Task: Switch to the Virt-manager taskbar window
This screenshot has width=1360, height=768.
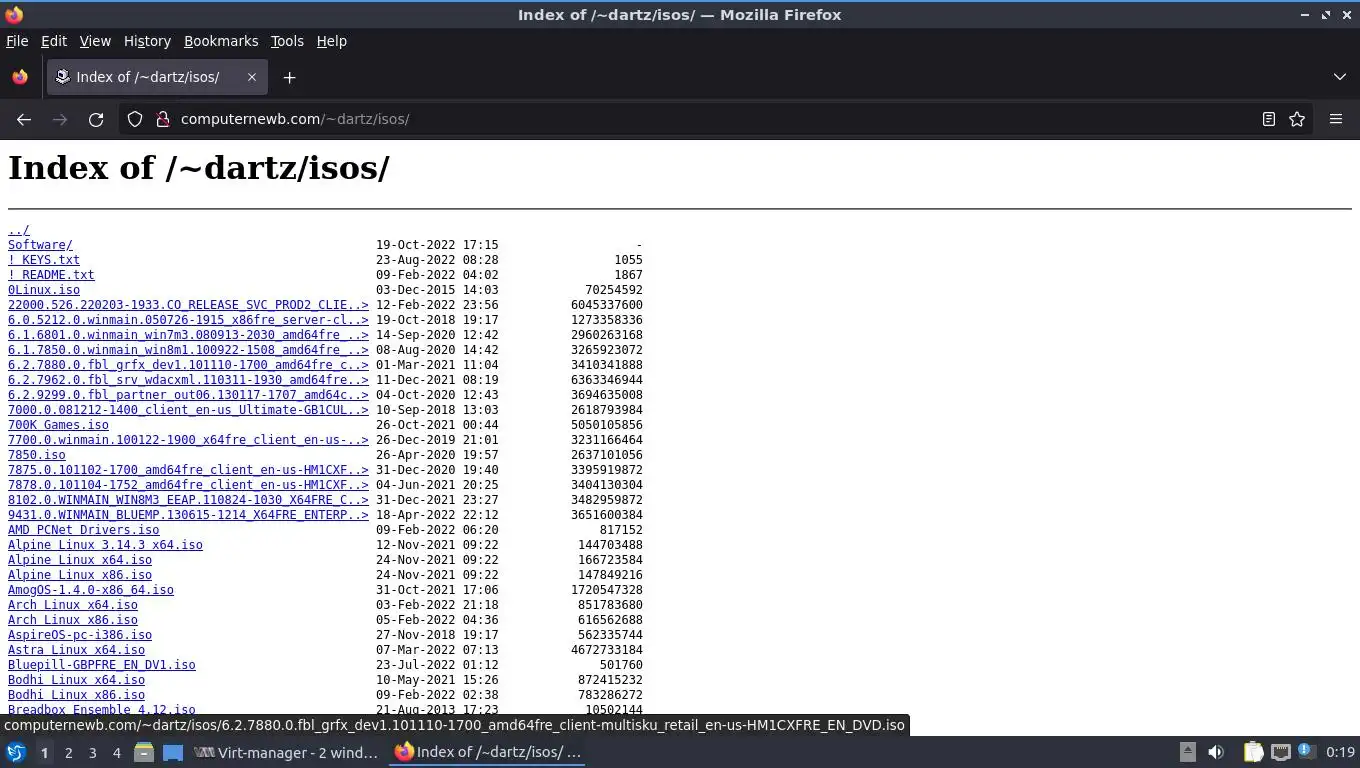Action: pos(286,752)
